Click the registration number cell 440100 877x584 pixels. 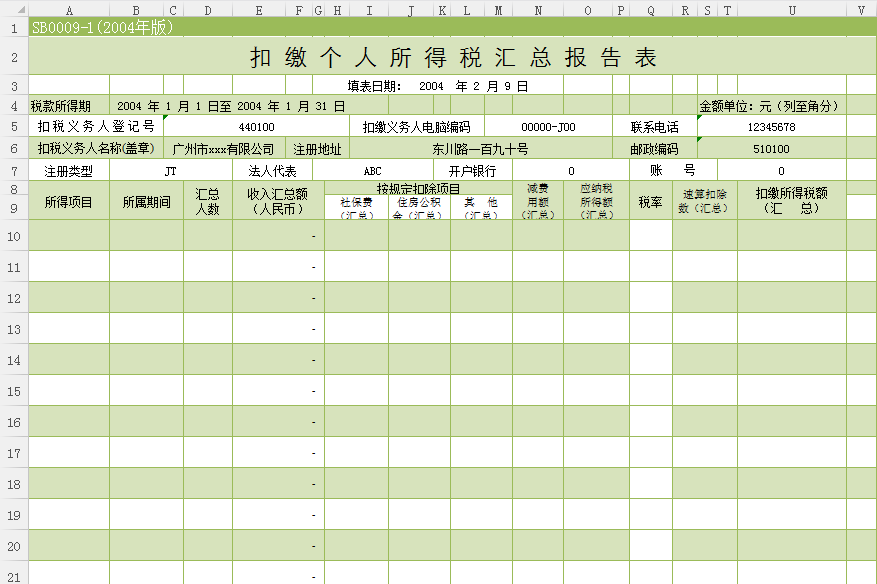257,127
